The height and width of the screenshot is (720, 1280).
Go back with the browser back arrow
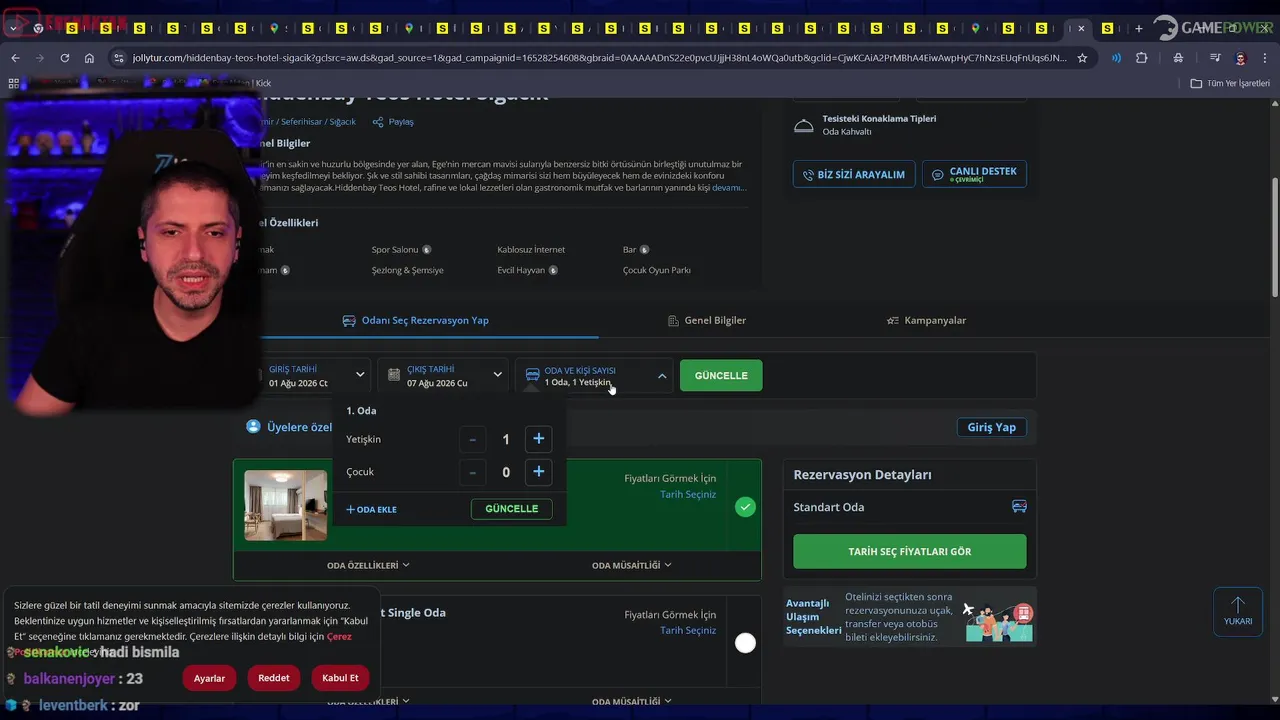coord(15,58)
